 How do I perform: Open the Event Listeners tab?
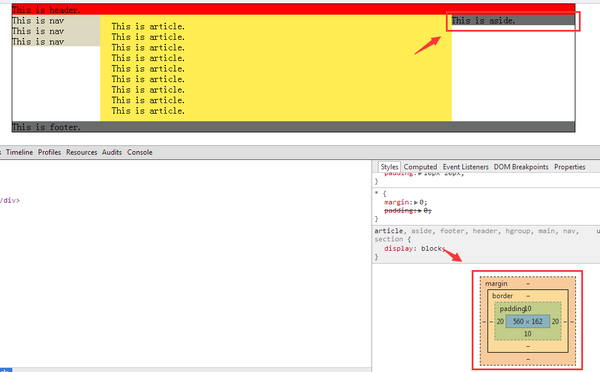click(x=466, y=167)
